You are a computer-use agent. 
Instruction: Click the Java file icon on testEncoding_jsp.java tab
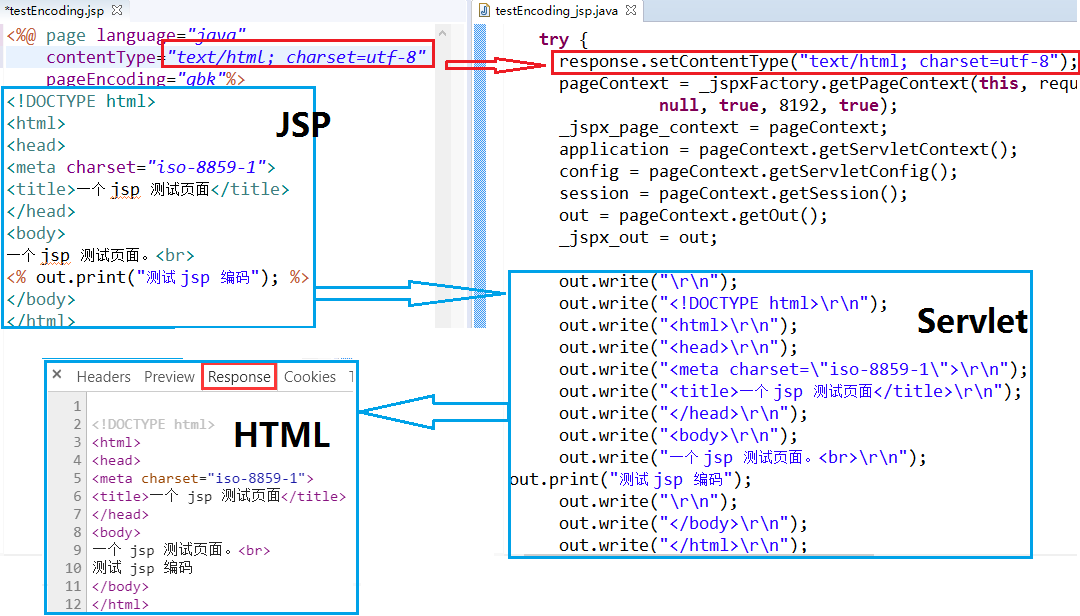487,10
